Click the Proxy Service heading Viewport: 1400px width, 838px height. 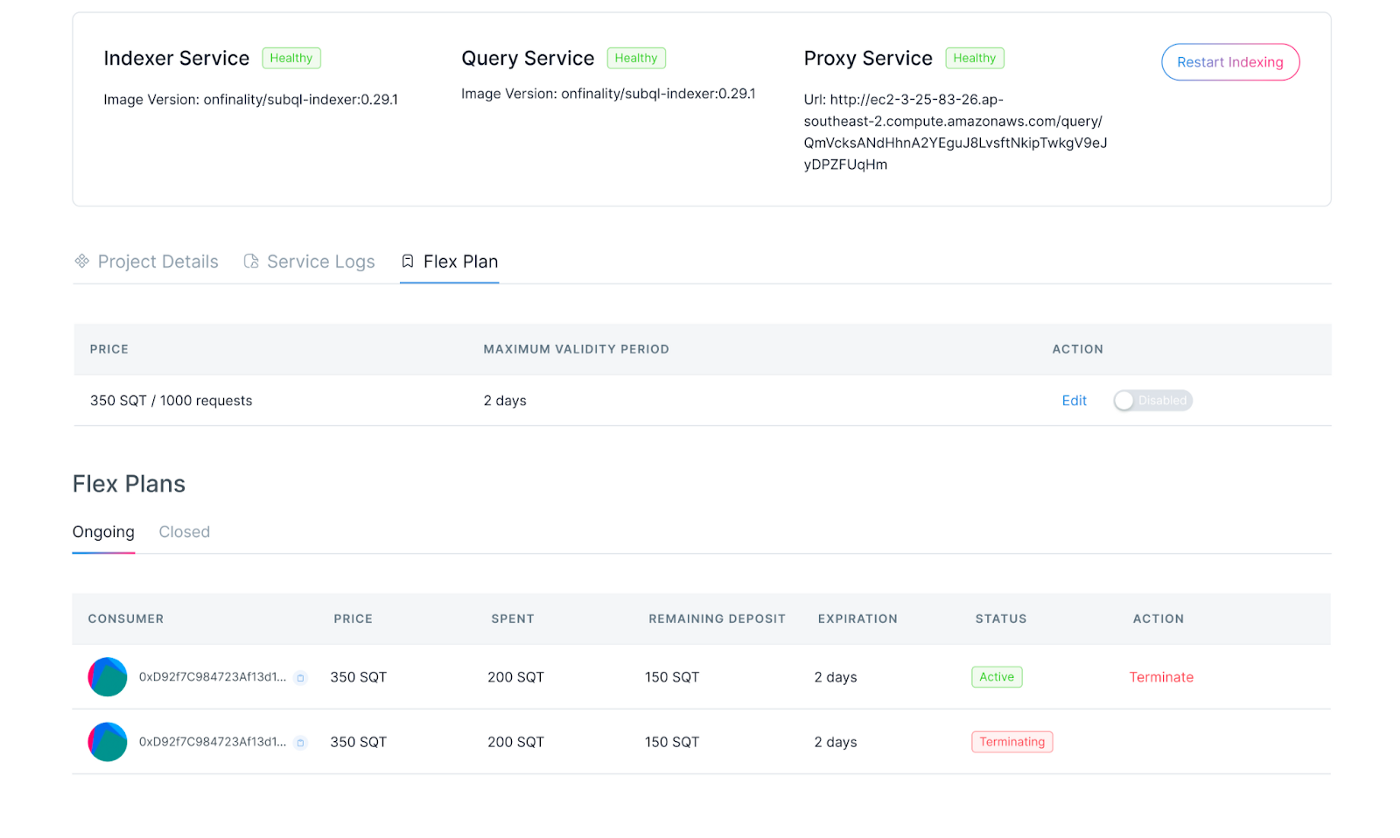pyautogui.click(x=868, y=58)
